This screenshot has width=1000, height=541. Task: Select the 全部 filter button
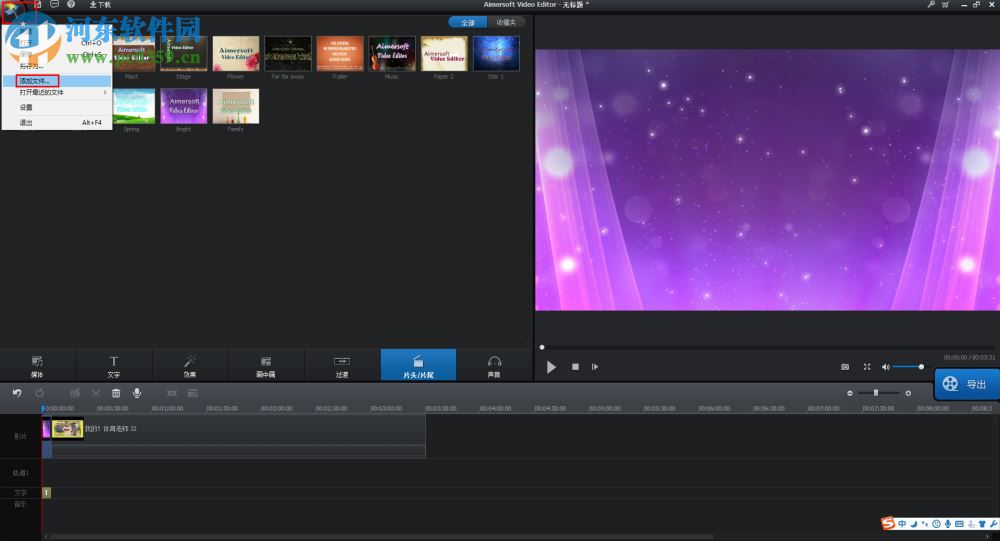(x=467, y=22)
